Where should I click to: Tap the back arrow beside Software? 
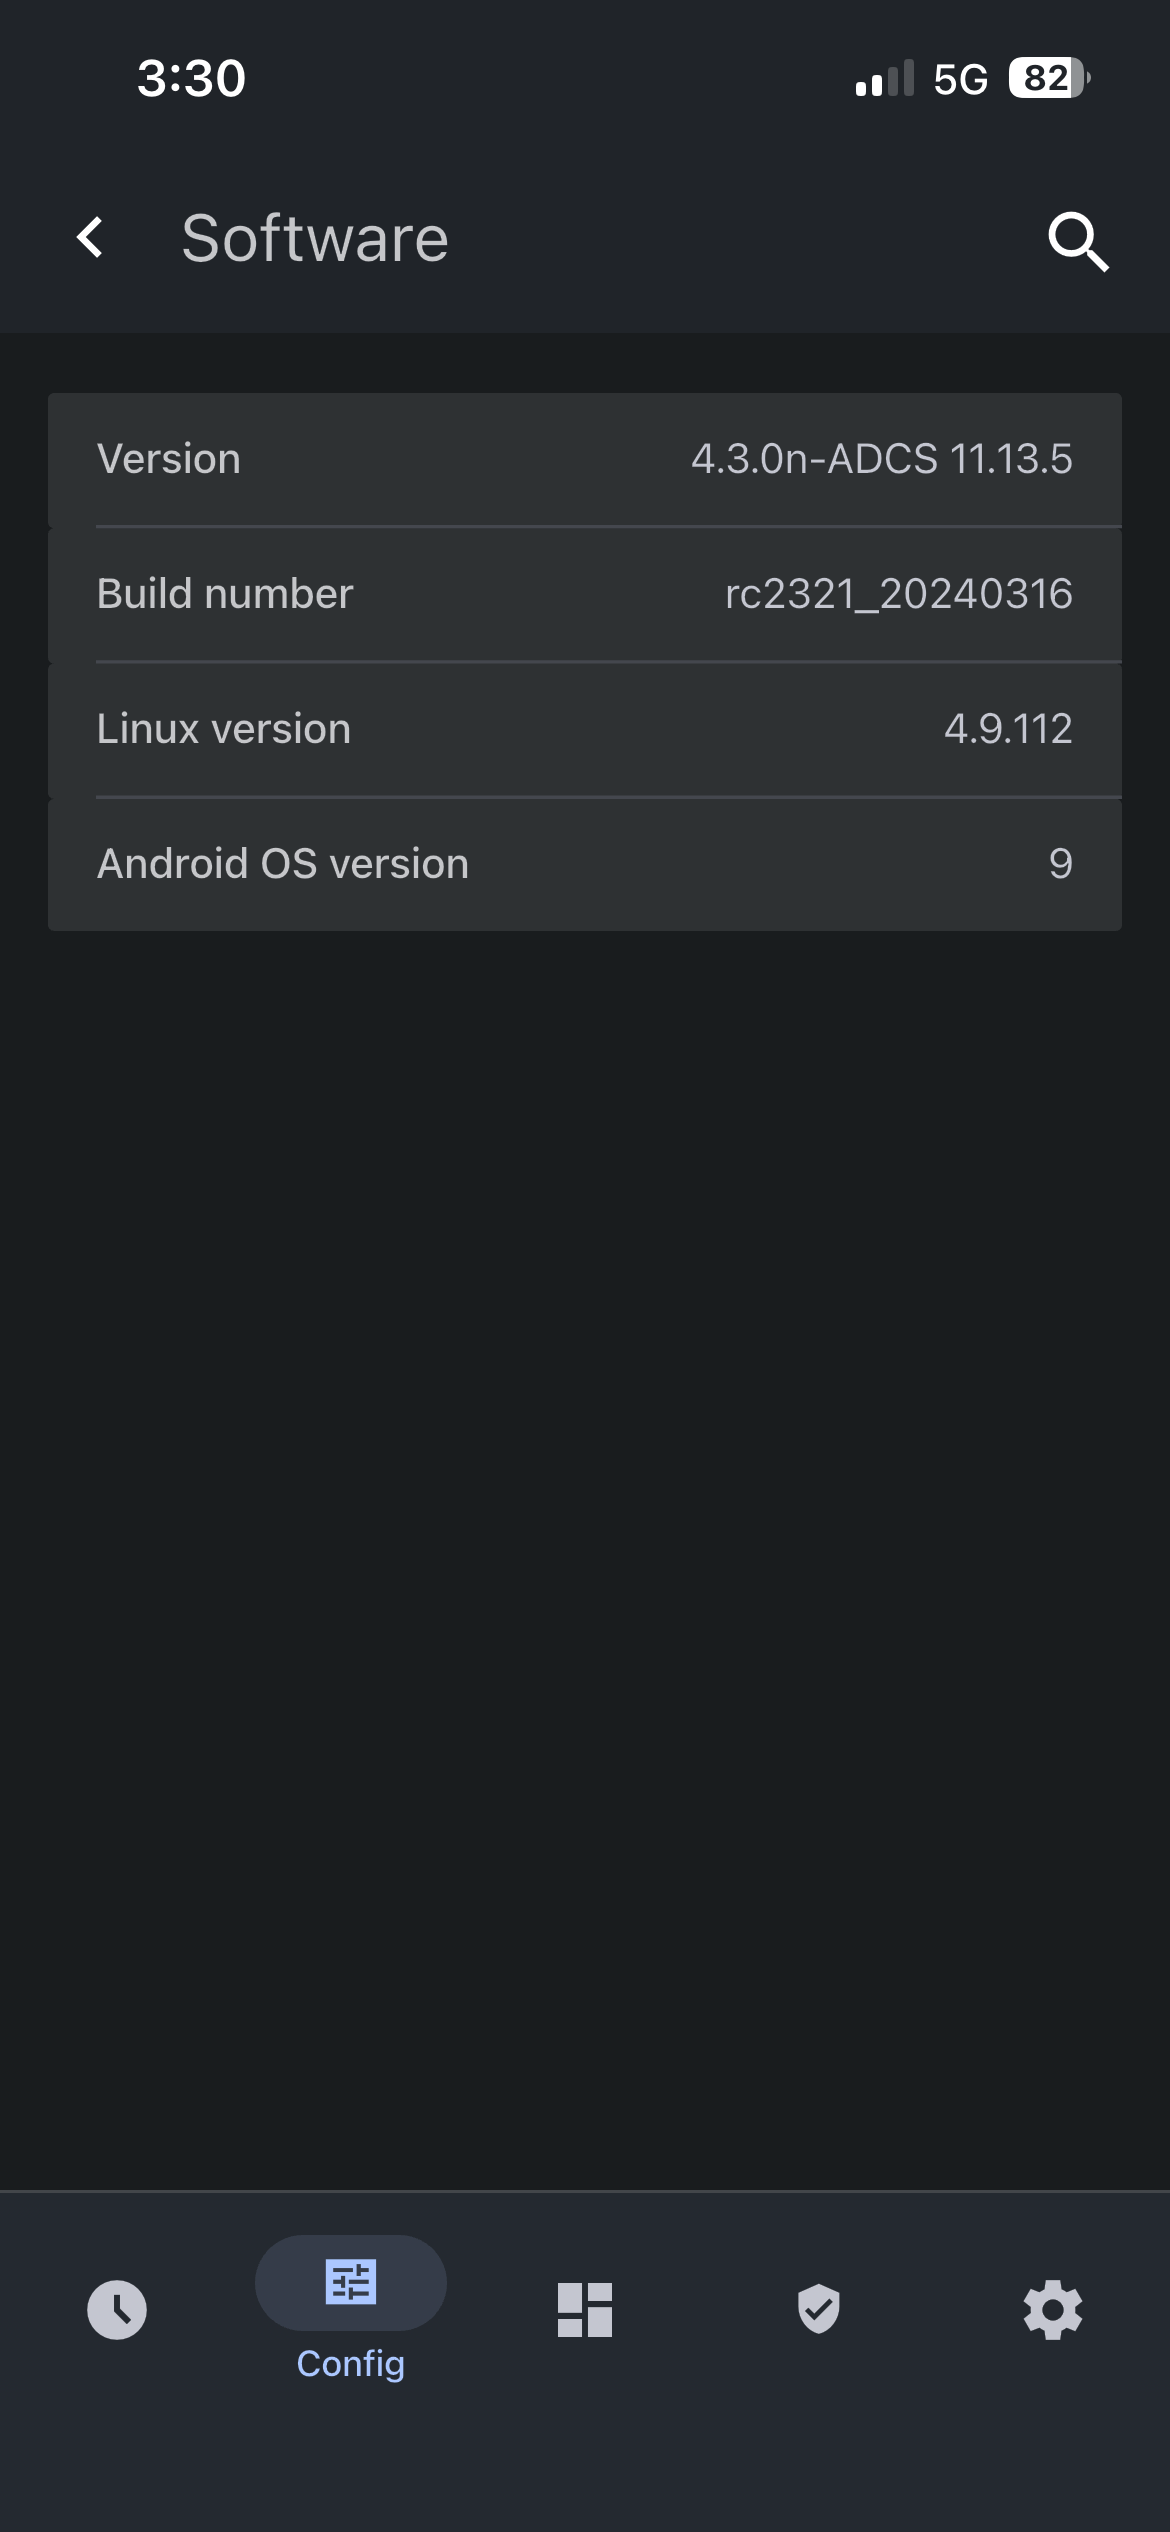click(x=90, y=238)
